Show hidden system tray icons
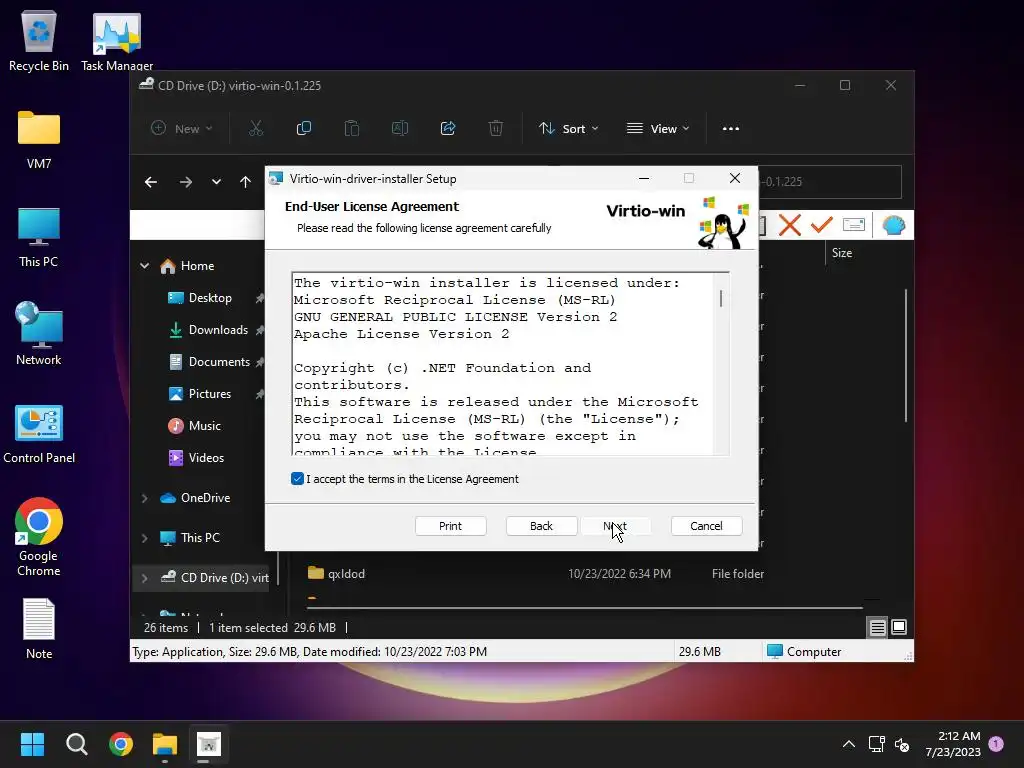The width and height of the screenshot is (1024, 768). click(x=848, y=744)
